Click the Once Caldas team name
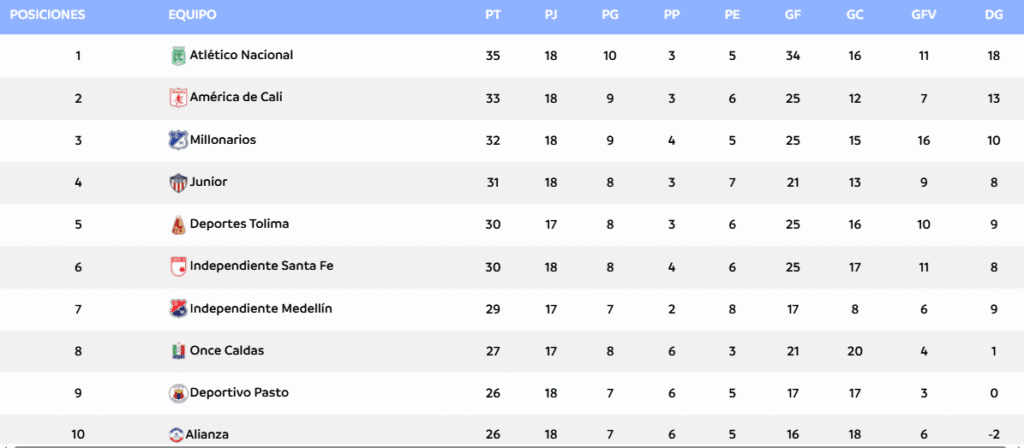 pos(227,351)
